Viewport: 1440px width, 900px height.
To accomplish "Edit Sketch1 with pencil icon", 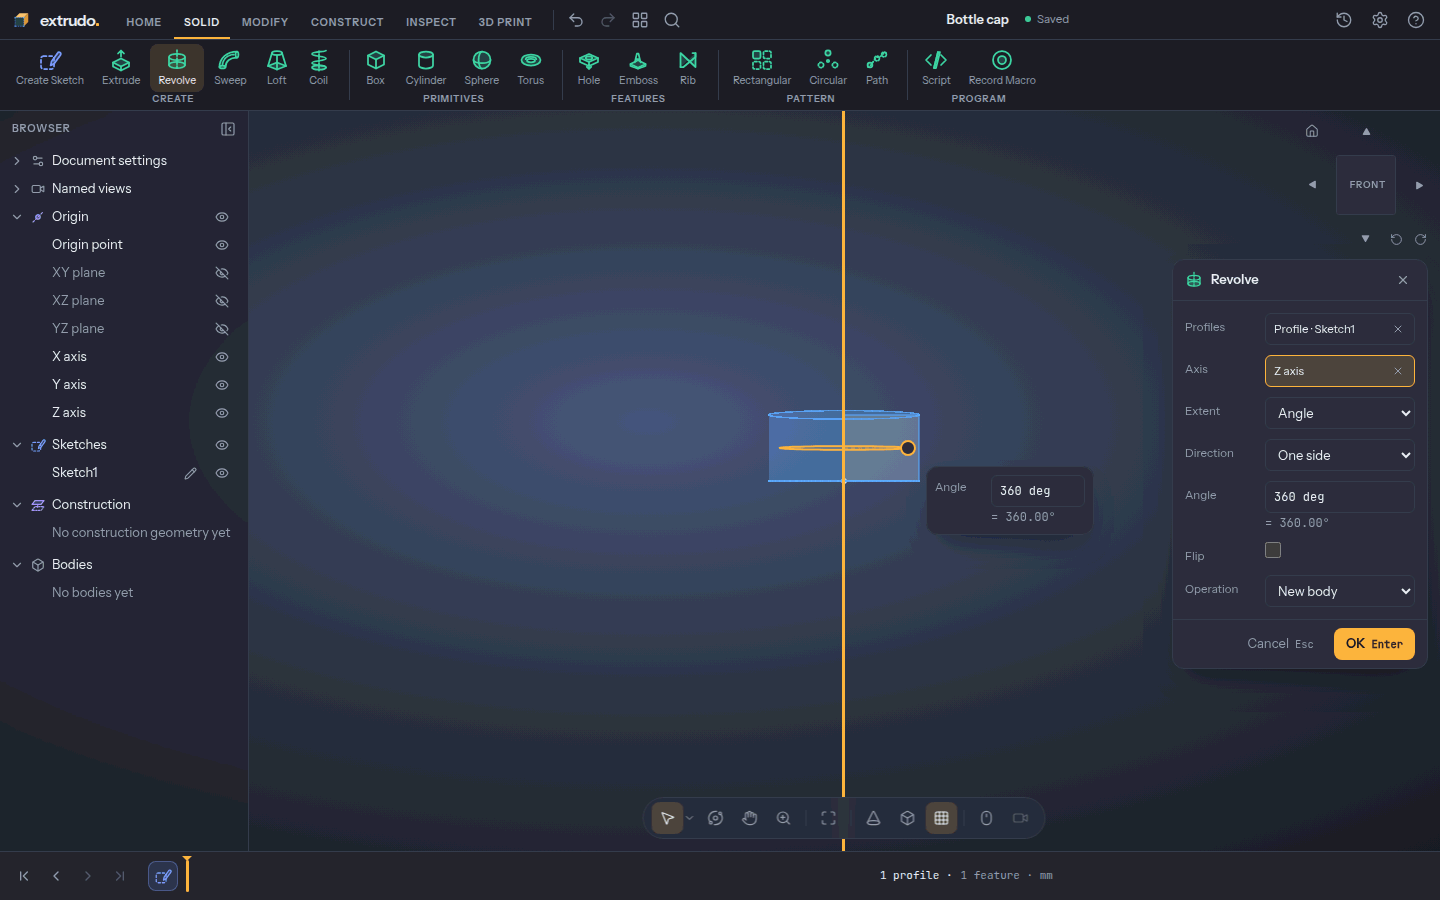I will (190, 473).
